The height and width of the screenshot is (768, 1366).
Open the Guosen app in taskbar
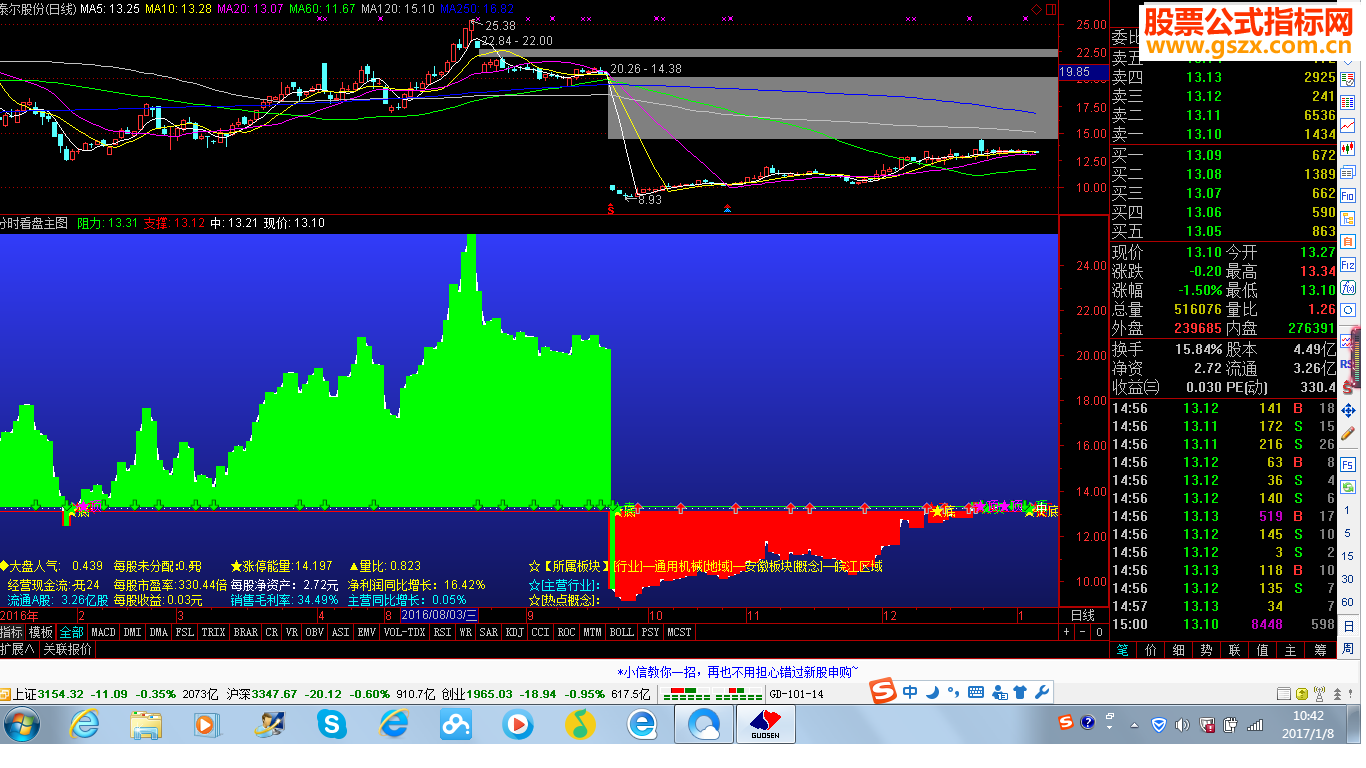tap(765, 724)
